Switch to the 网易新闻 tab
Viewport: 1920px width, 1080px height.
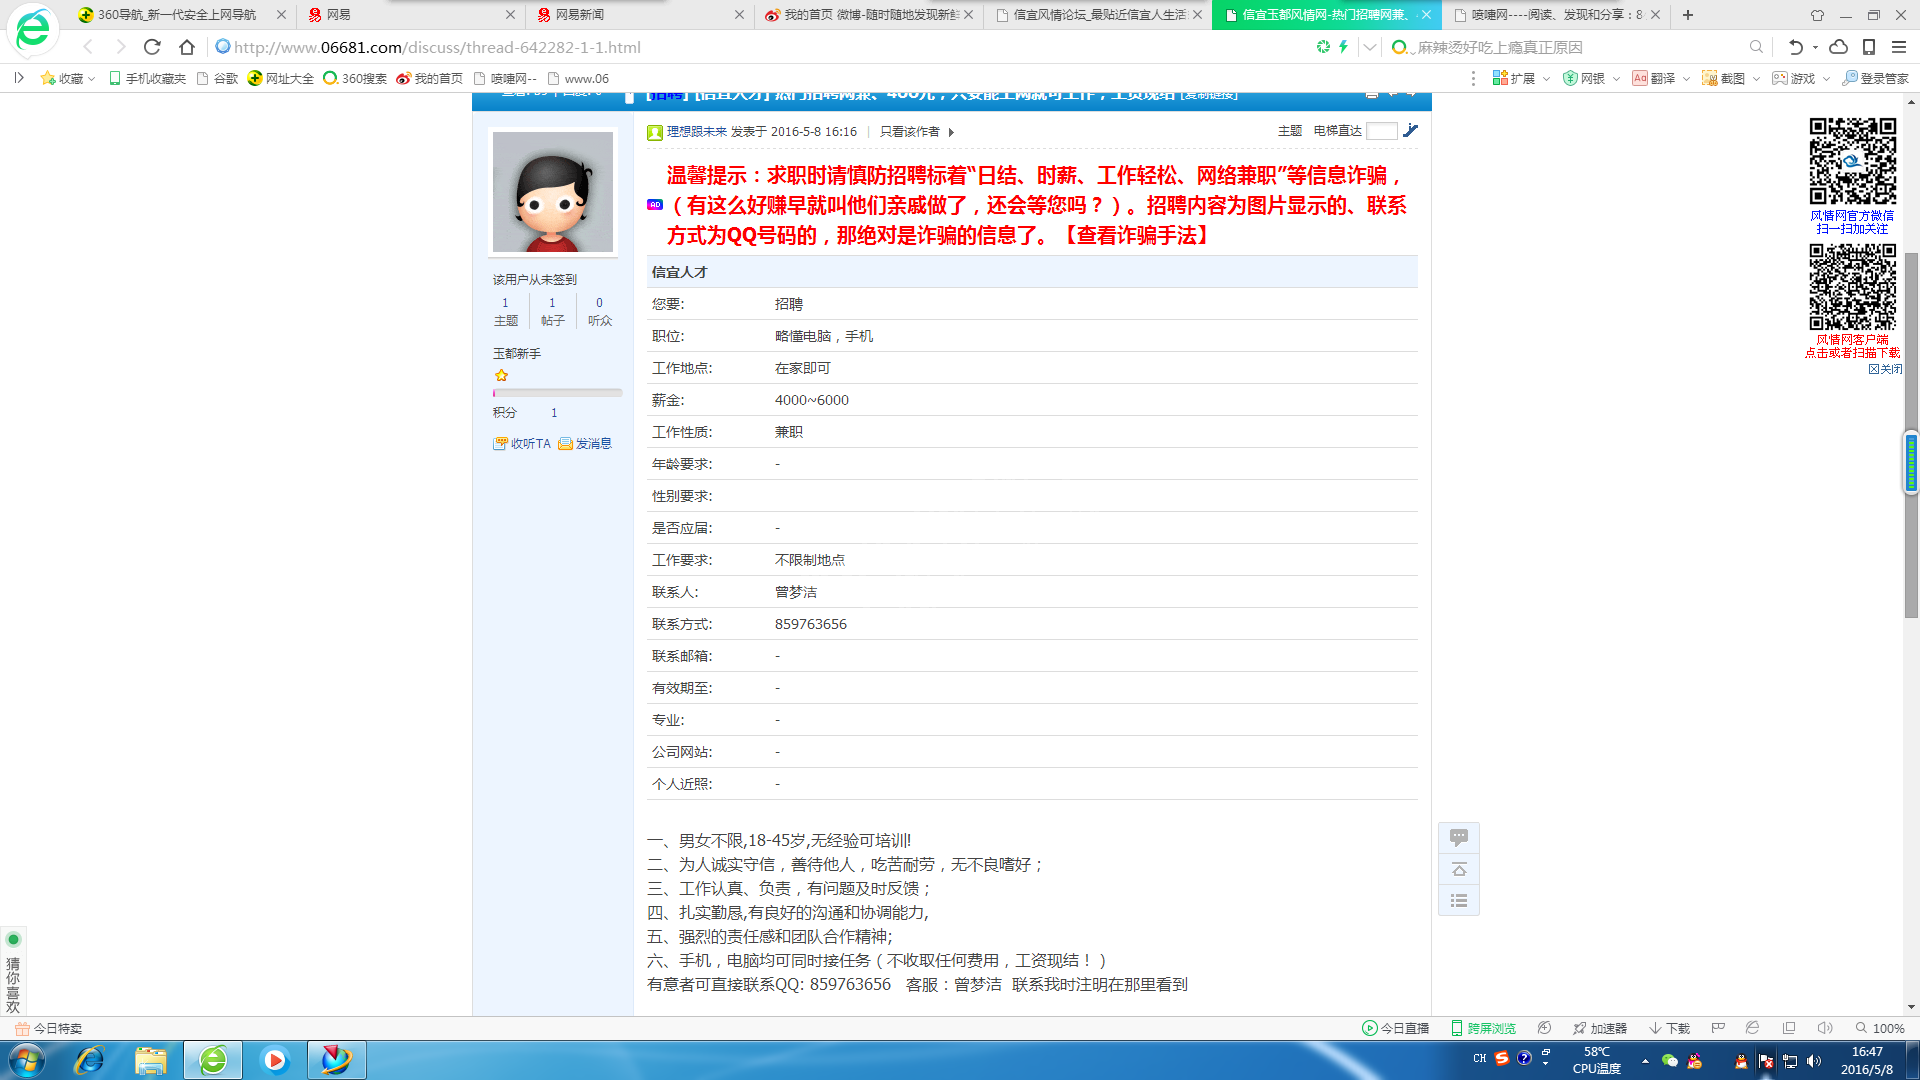(x=640, y=15)
